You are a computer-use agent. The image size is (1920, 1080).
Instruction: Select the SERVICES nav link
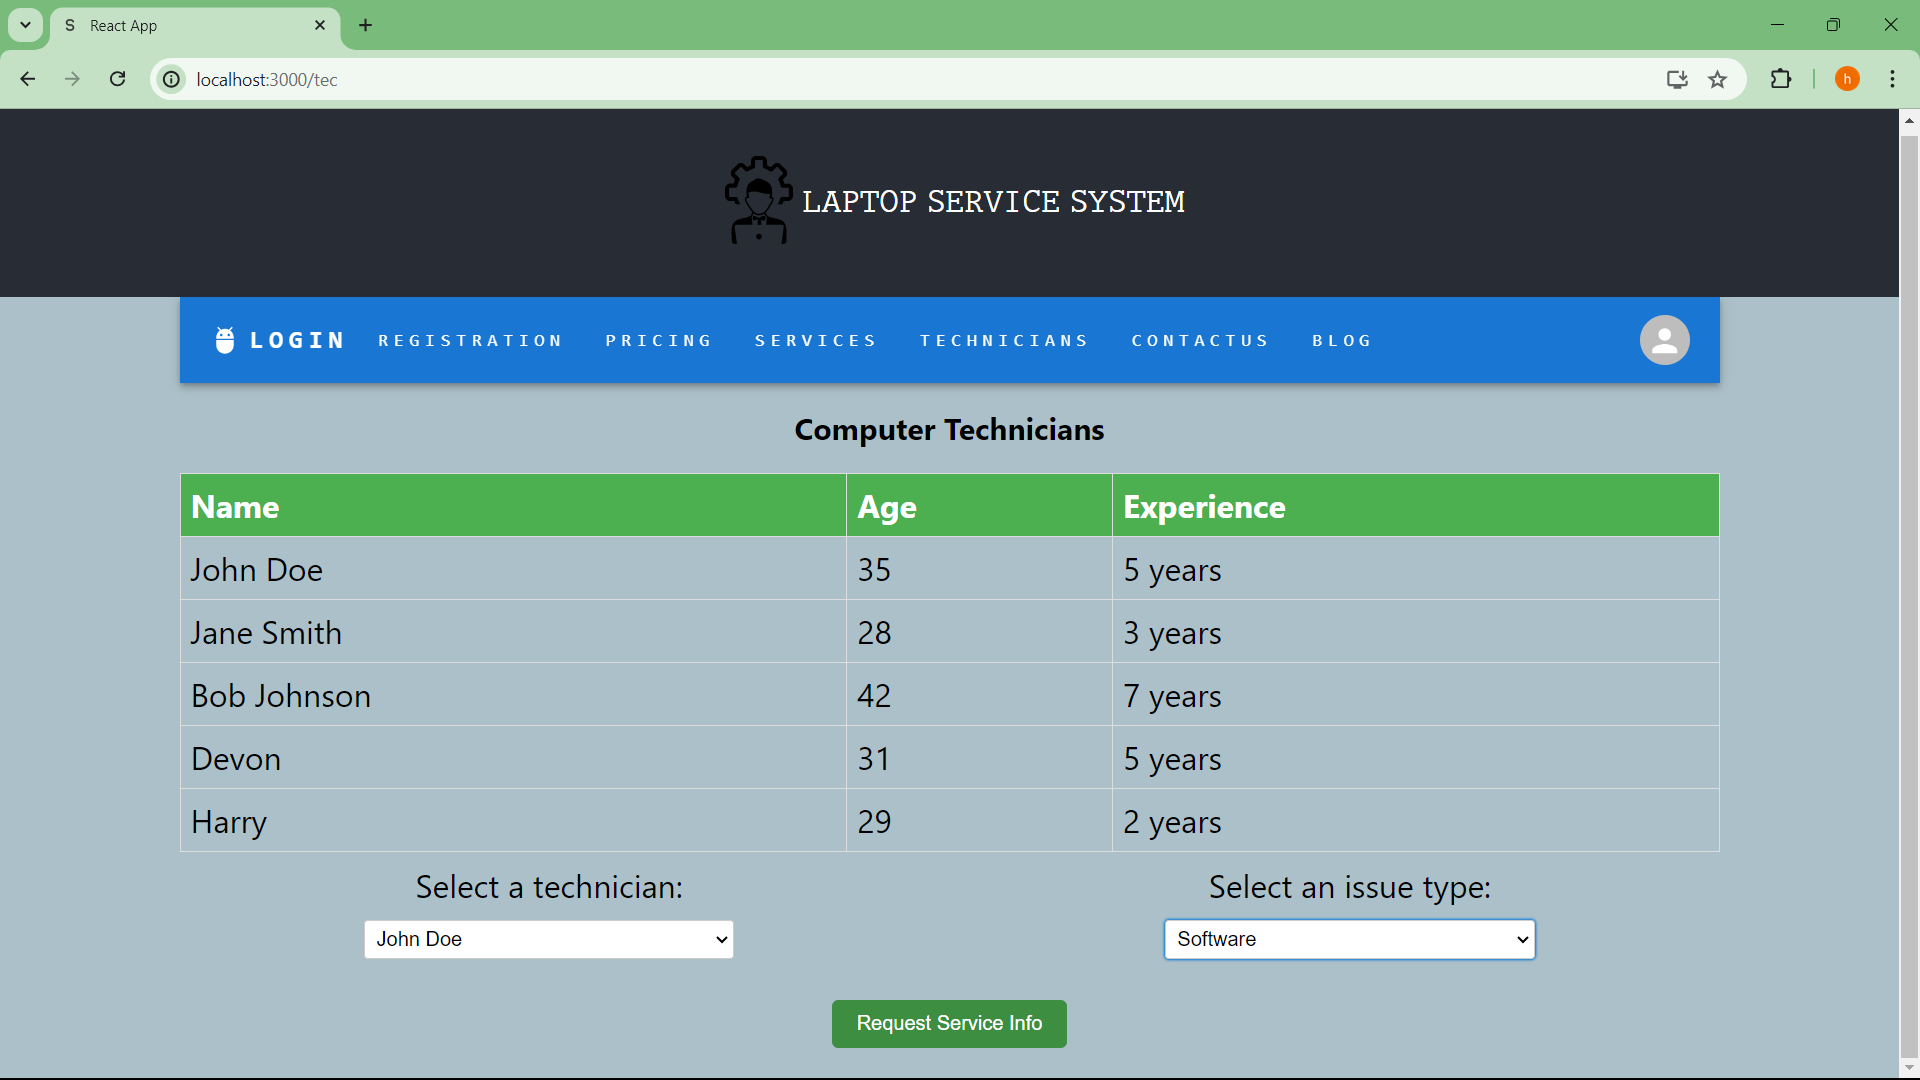pyautogui.click(x=815, y=341)
